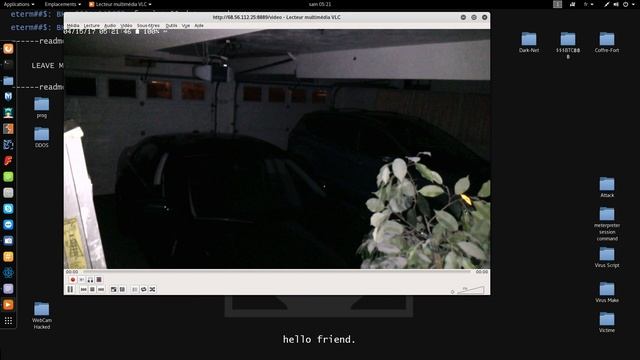Open VLC extended settings button
Viewport: 640px width, 360px height.
[x=122, y=289]
